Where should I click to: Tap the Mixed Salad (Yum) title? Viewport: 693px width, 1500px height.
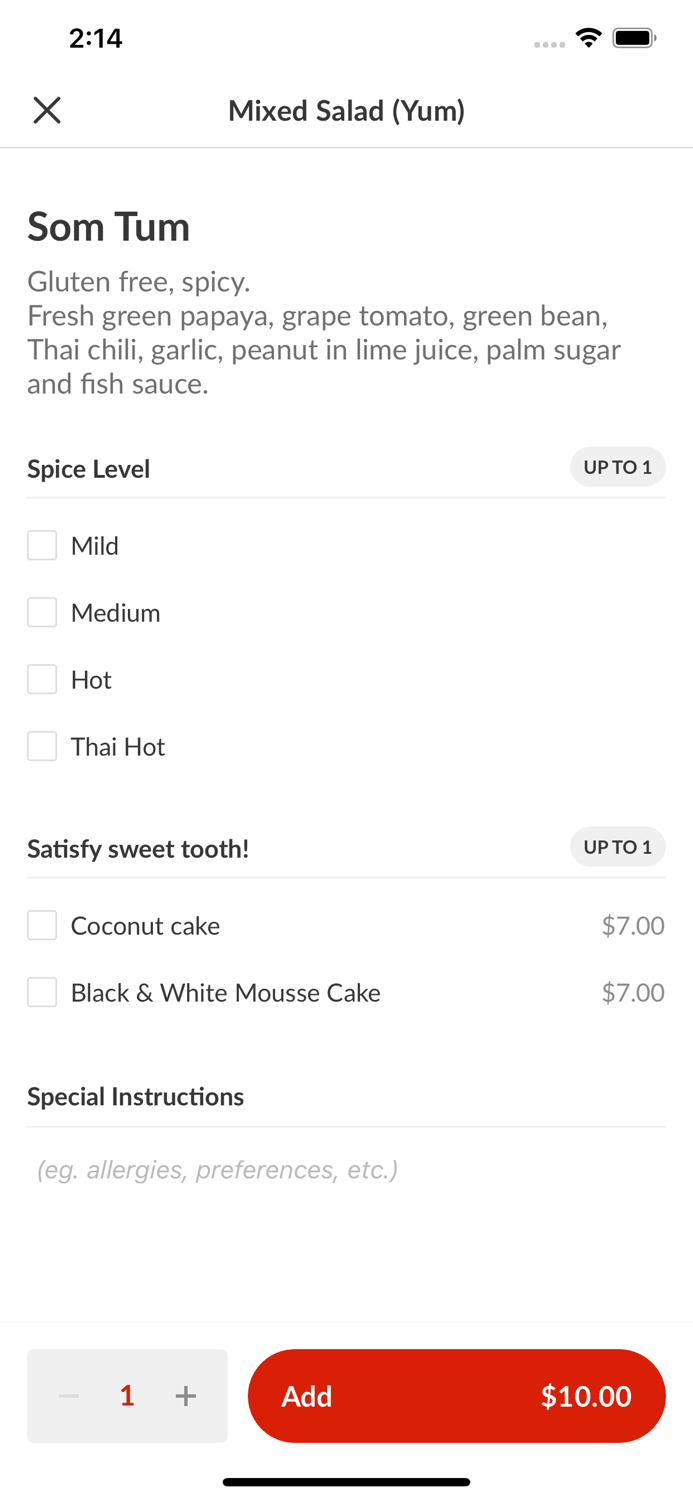pyautogui.click(x=346, y=110)
